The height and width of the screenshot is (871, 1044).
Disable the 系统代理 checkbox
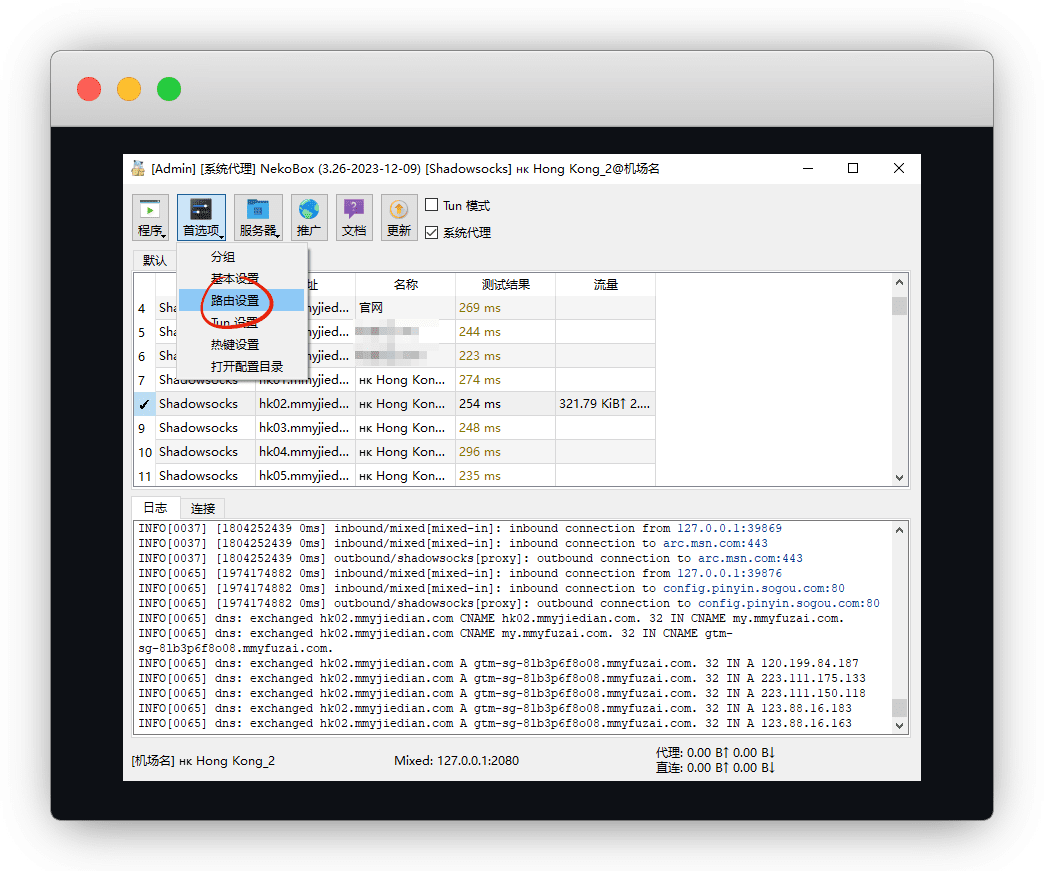tap(432, 233)
